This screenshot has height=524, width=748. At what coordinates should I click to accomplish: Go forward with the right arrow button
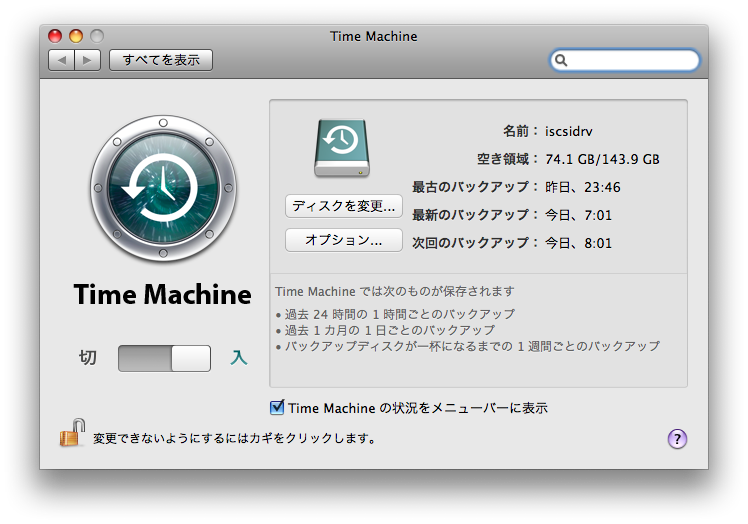pos(87,60)
